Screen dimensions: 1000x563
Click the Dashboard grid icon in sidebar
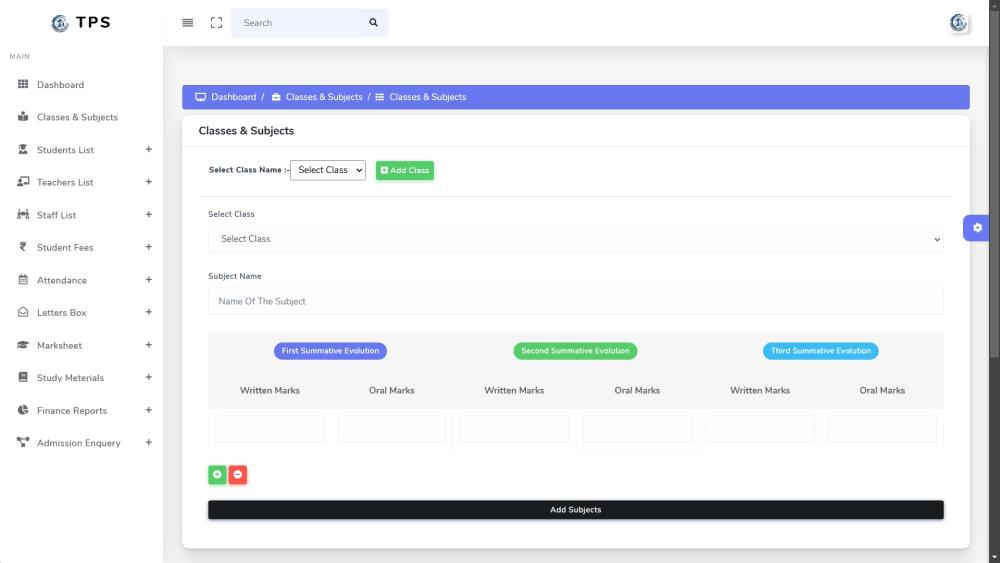[x=23, y=84]
